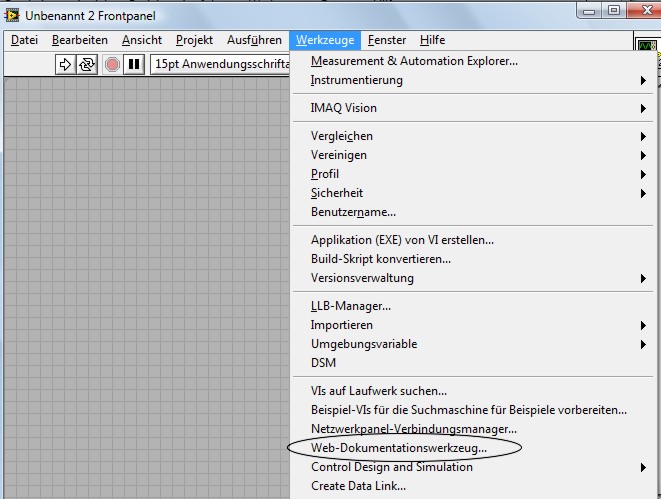Viewport: 661px width, 499px height.
Task: Click the VI icon pane at top right
Action: click(x=647, y=45)
